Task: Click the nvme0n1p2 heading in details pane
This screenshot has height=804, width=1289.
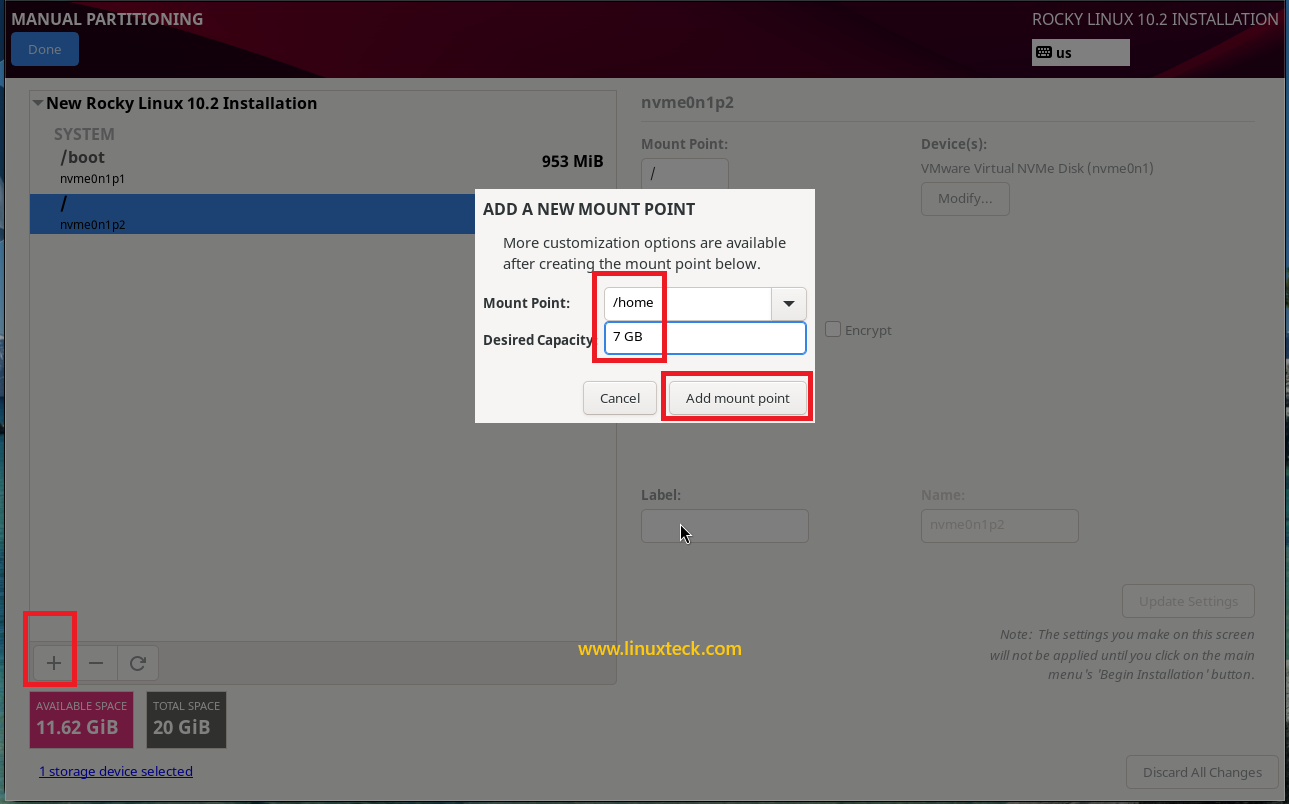Action: pos(688,103)
